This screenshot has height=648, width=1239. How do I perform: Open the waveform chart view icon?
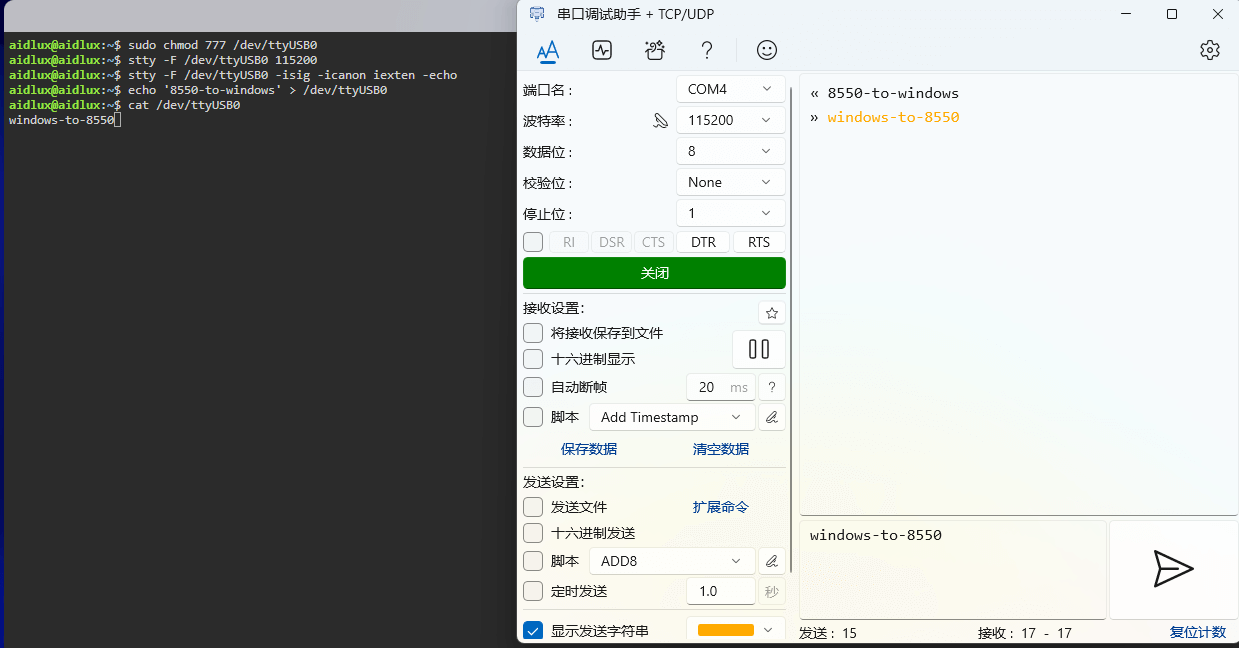pos(601,50)
